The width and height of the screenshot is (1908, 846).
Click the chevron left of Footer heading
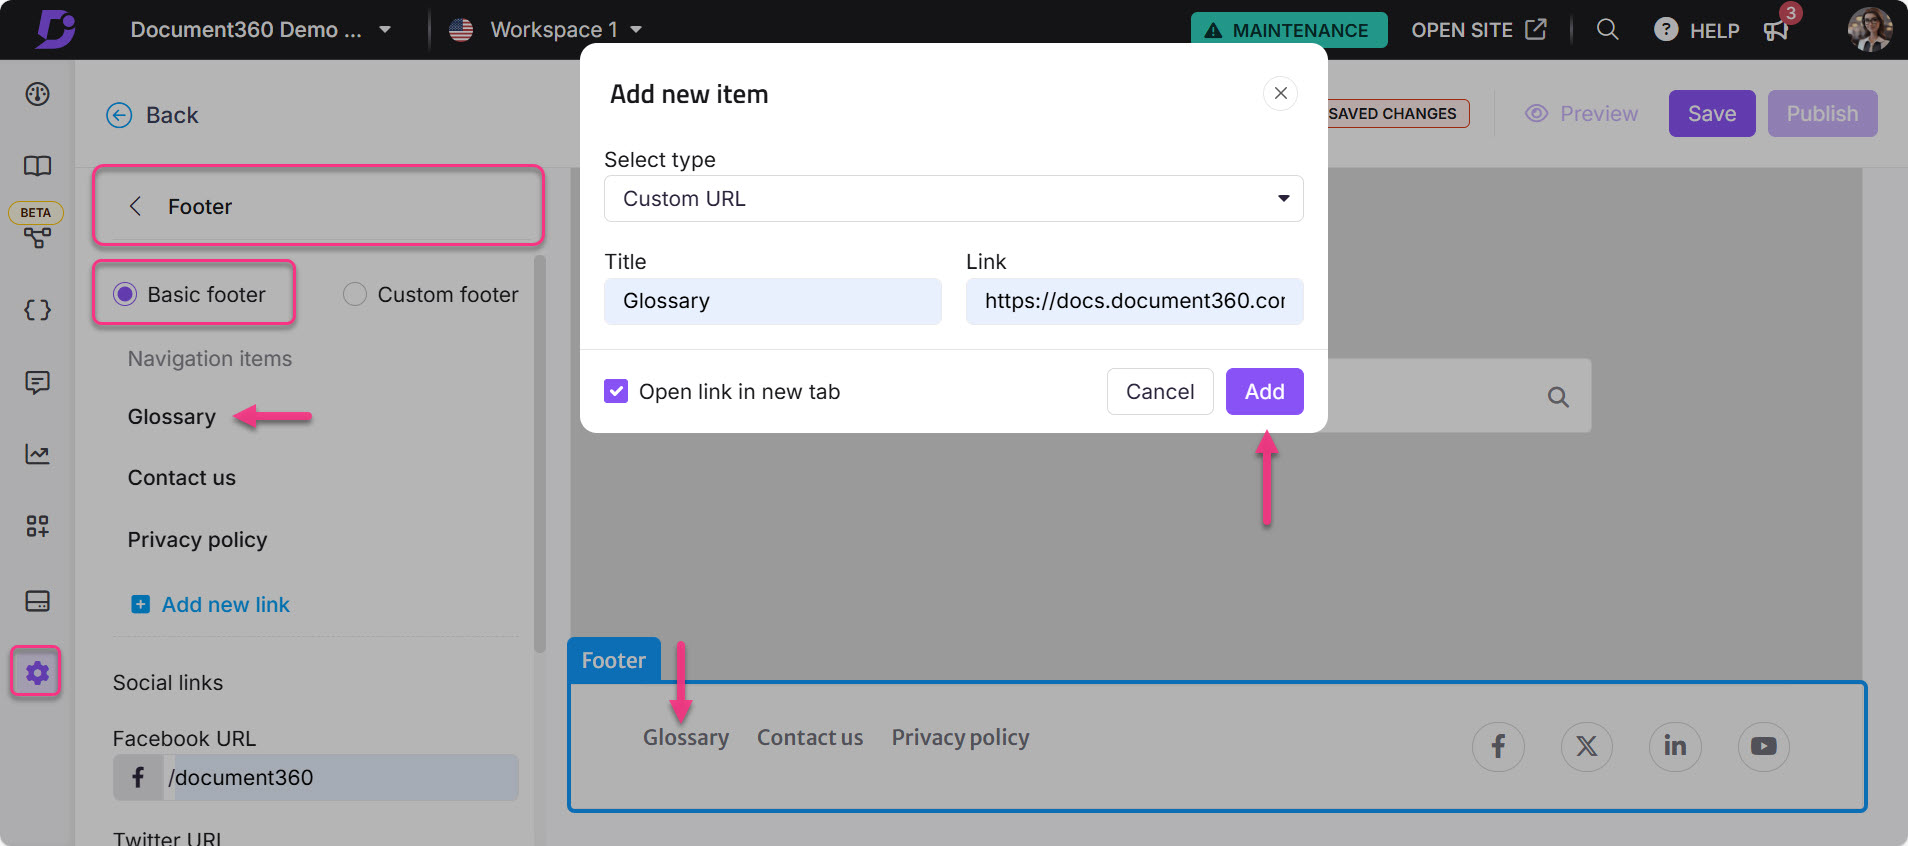click(x=135, y=206)
